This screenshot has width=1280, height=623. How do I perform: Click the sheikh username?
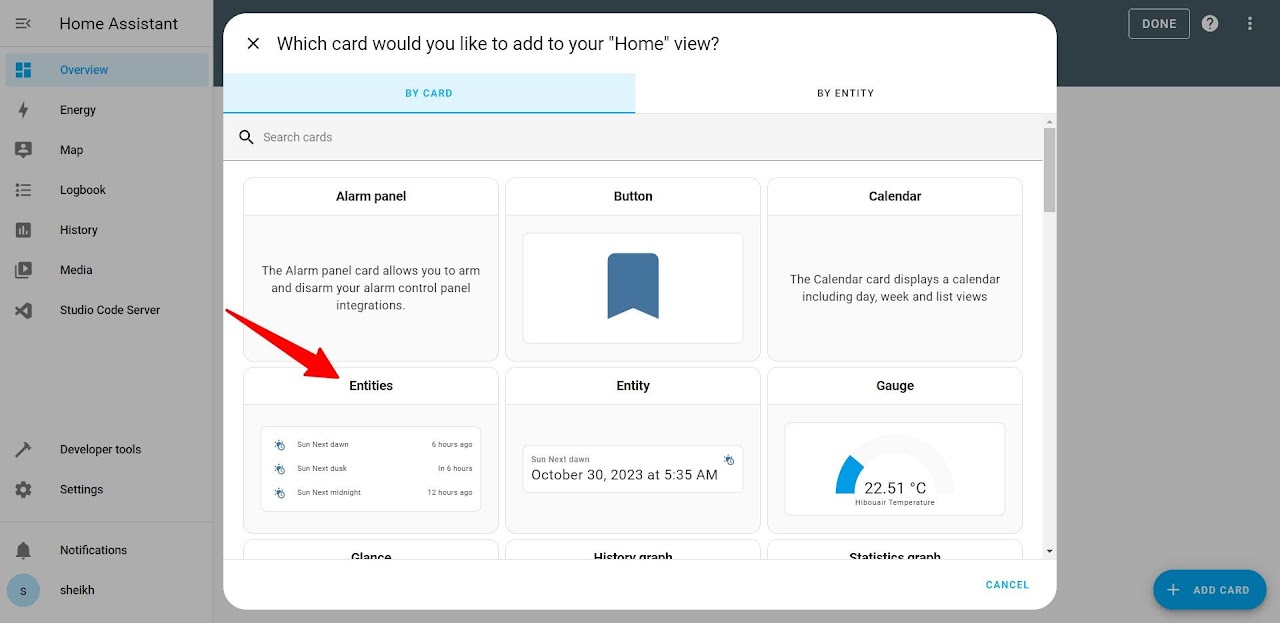click(x=77, y=590)
